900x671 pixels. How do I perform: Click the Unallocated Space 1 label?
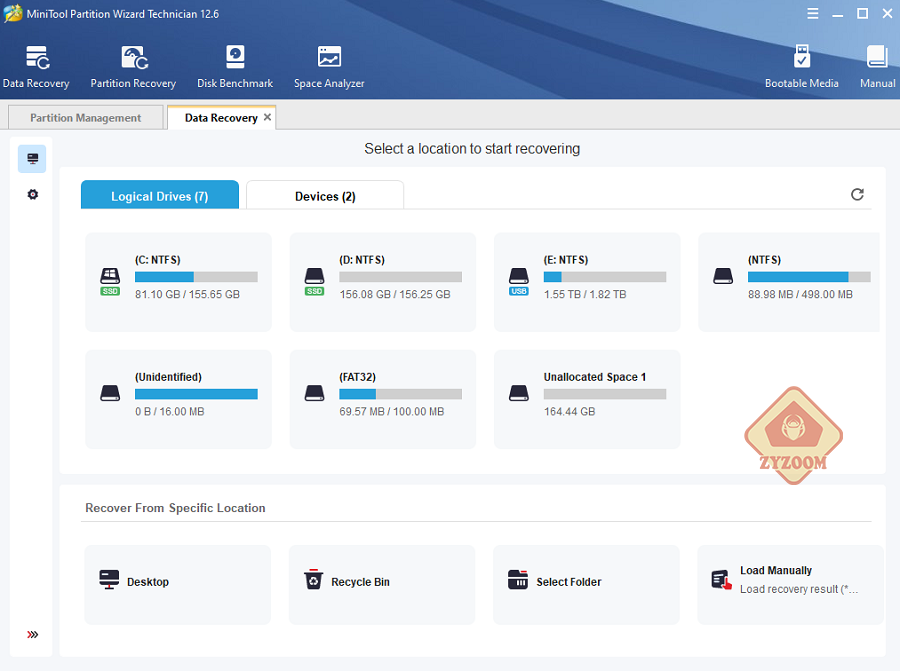pos(595,377)
